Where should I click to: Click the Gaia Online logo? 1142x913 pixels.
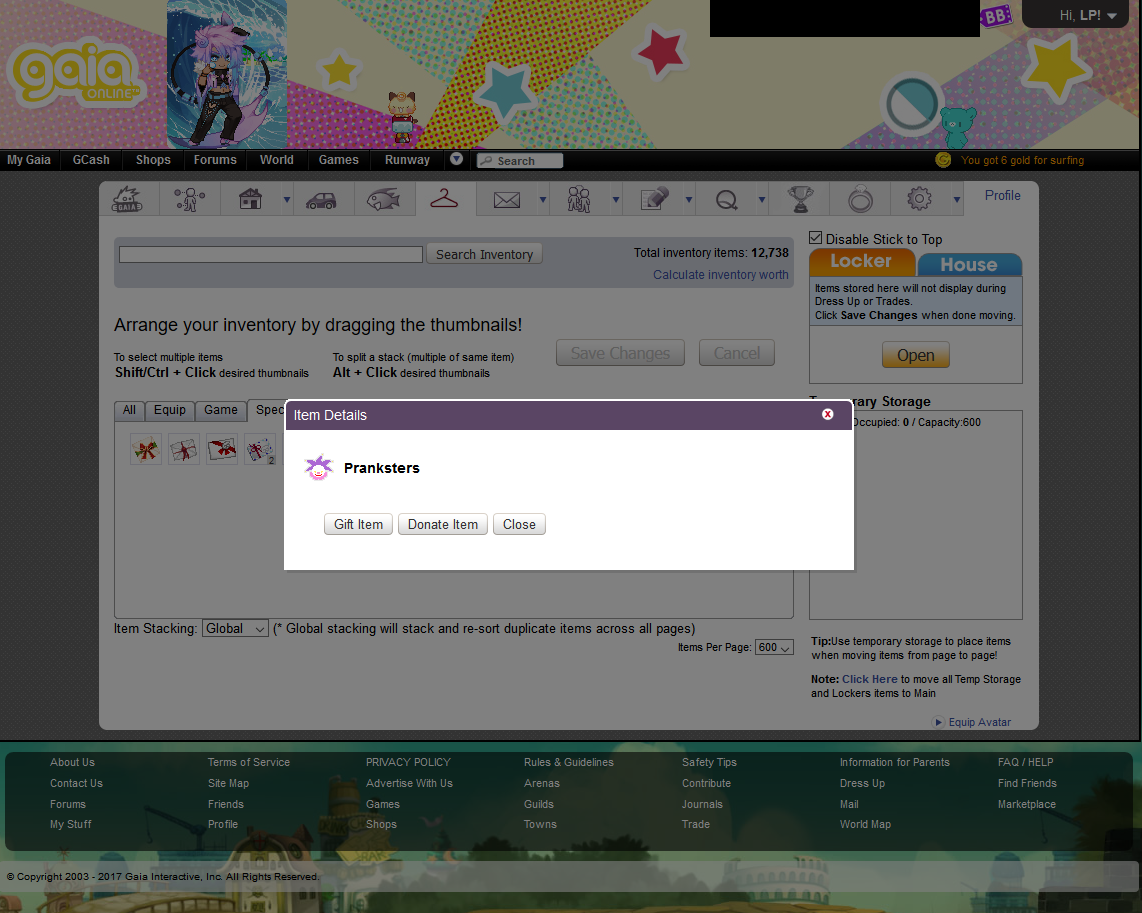pos(76,74)
